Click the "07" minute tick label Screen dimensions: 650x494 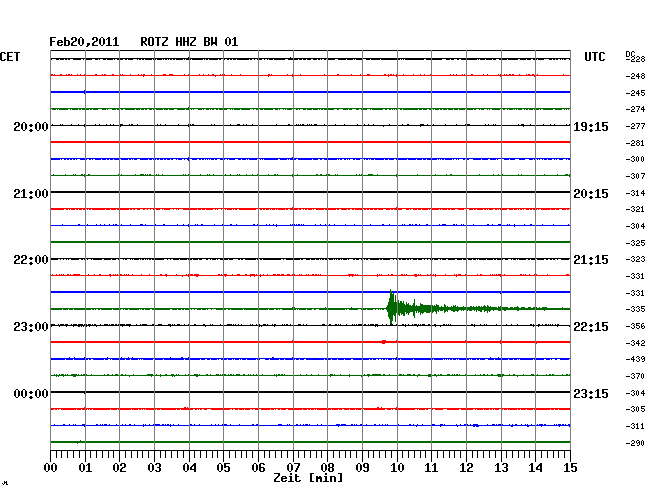pyautogui.click(x=293, y=468)
